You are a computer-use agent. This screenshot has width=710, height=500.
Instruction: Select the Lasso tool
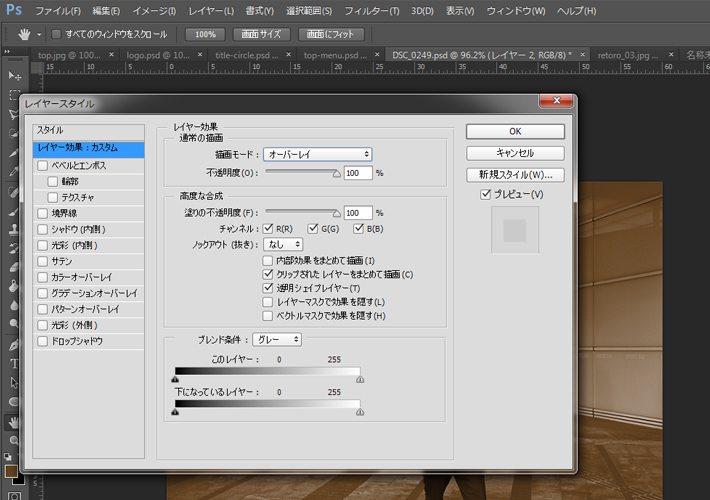tap(14, 114)
